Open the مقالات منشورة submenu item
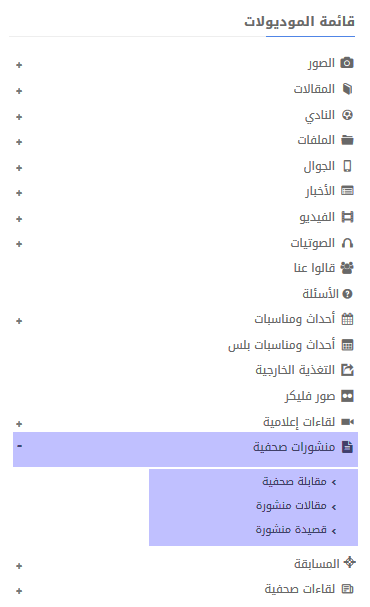Image resolution: width=370 pixels, height=607 pixels. point(296,506)
